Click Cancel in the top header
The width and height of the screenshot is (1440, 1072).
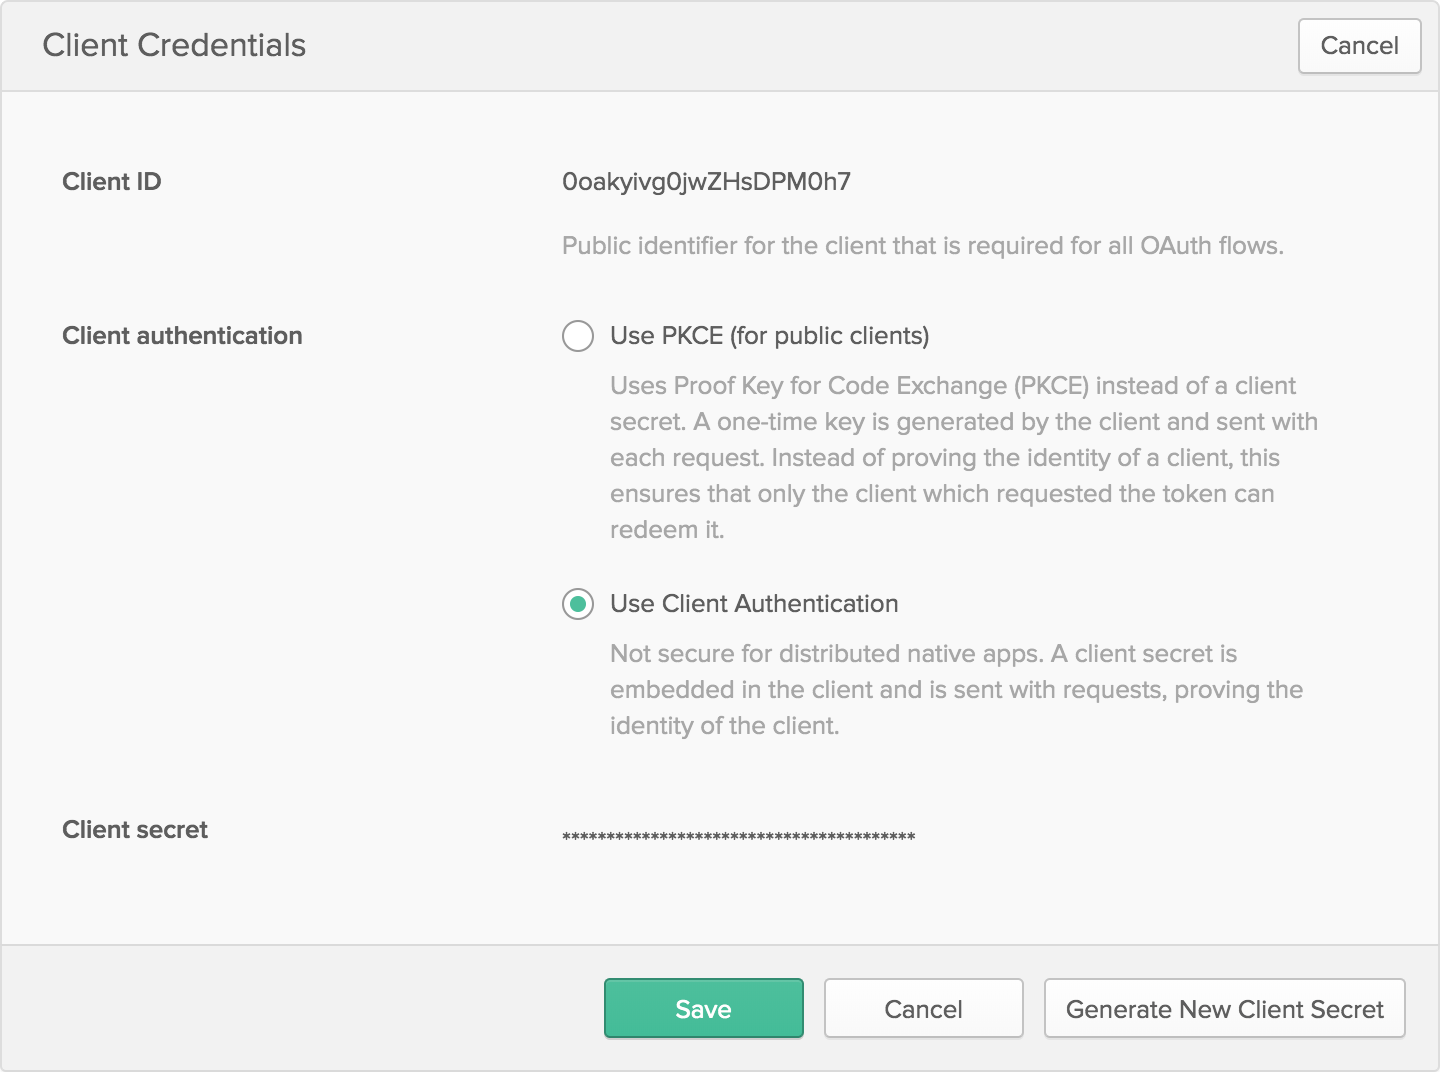(x=1359, y=46)
